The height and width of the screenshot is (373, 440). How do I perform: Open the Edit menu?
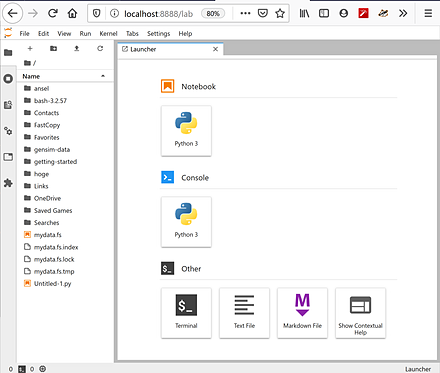tap(43, 34)
